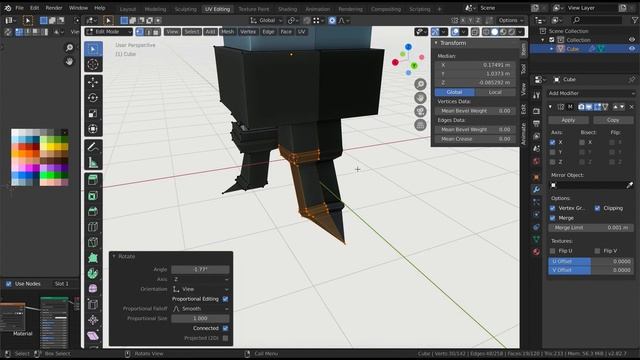Image resolution: width=640 pixels, height=360 pixels.
Task: Switch perspective/orthographic grid gizmo
Action: tap(420, 125)
